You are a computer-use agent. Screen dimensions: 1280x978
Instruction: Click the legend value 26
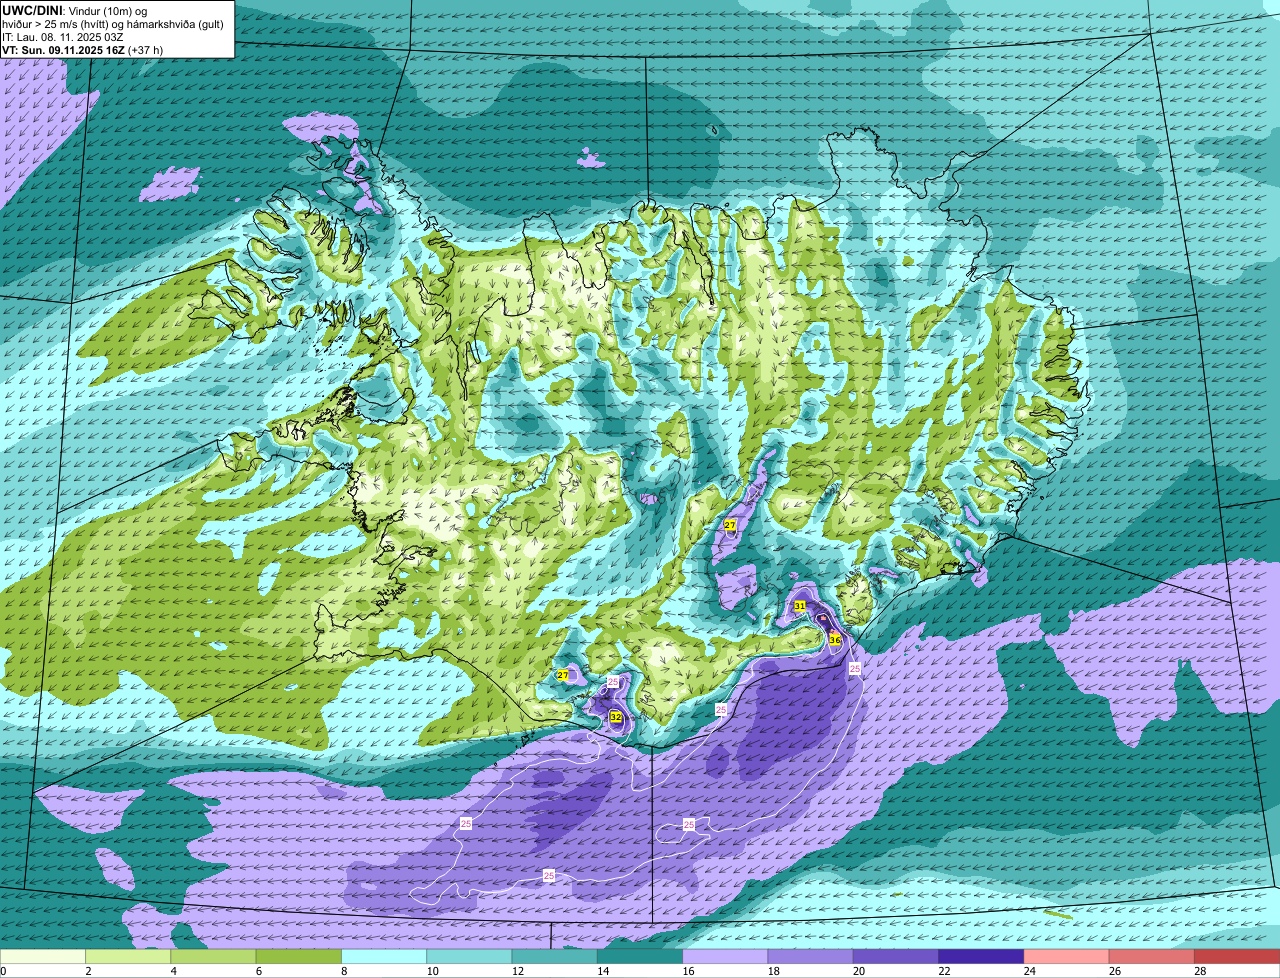pos(1114,971)
